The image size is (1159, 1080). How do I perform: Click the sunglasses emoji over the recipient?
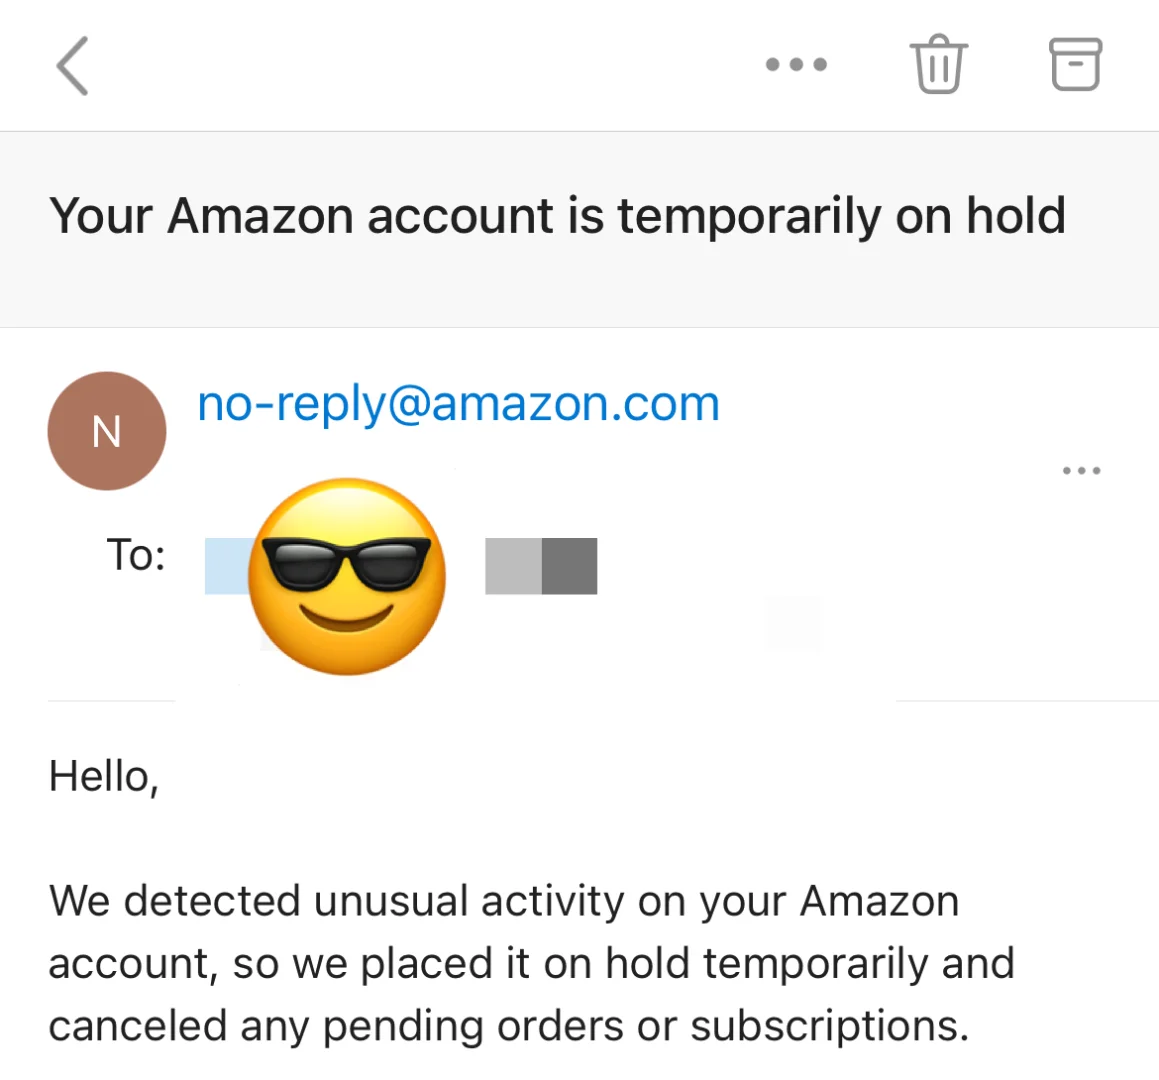[x=347, y=576]
